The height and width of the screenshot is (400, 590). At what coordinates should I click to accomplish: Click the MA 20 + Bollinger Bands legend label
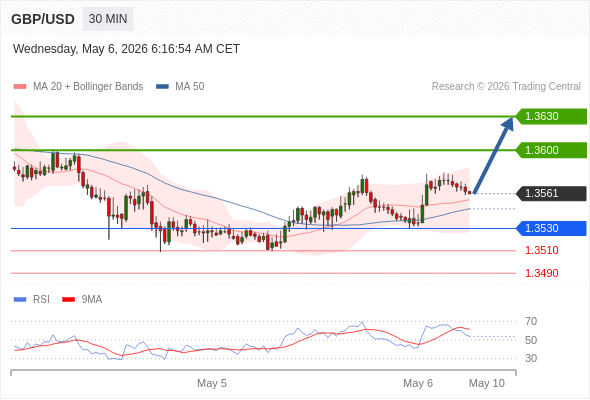coord(88,87)
